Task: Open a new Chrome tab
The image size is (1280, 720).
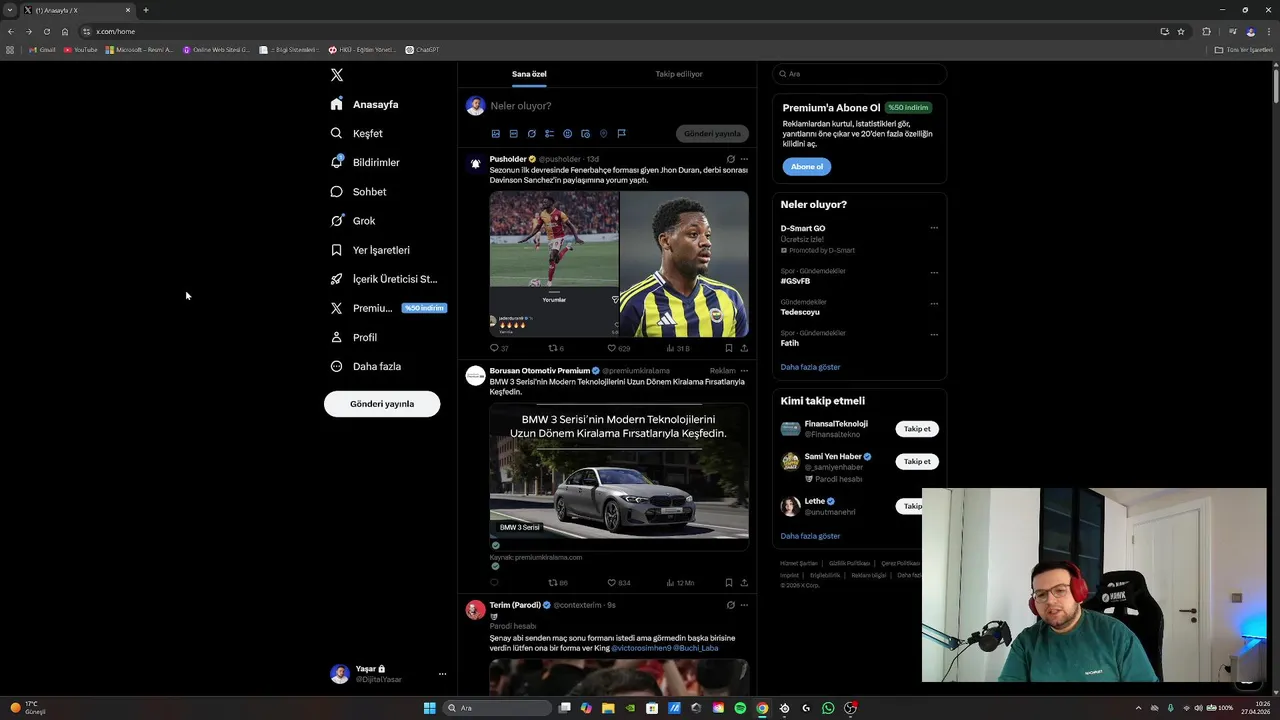Action: coord(146,10)
